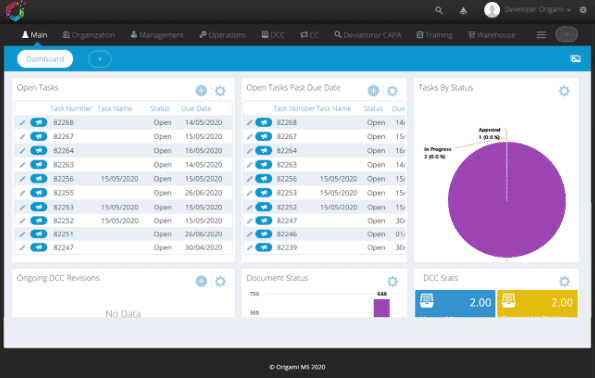Switch to the Main menu
The width and height of the screenshot is (595, 378).
tap(35, 35)
